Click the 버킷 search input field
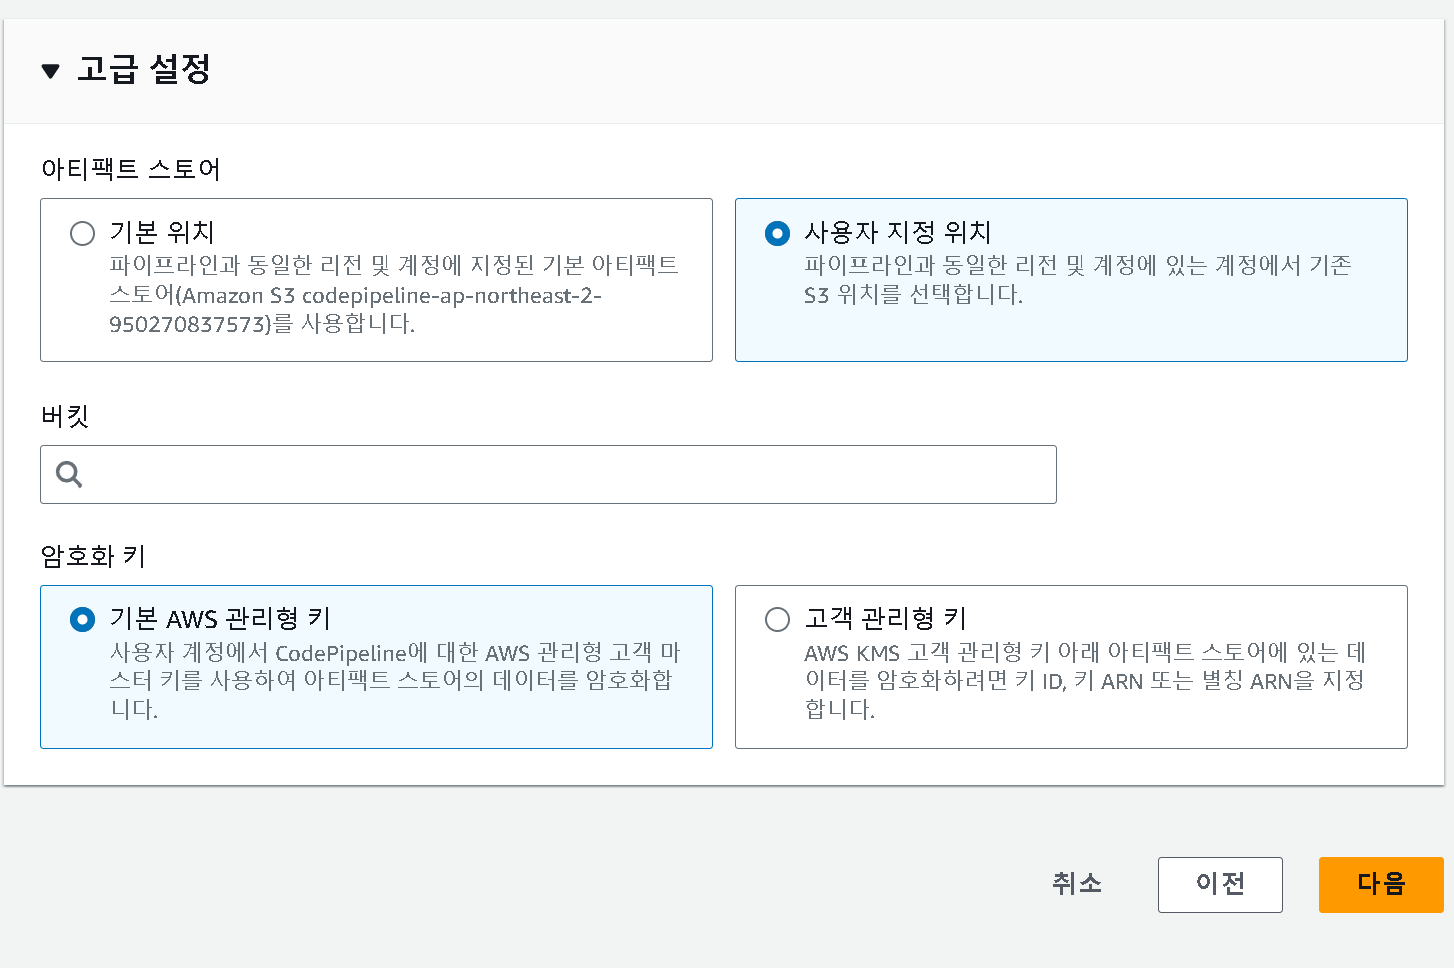Screen dimensions: 1454x968 pyautogui.click(x=548, y=474)
